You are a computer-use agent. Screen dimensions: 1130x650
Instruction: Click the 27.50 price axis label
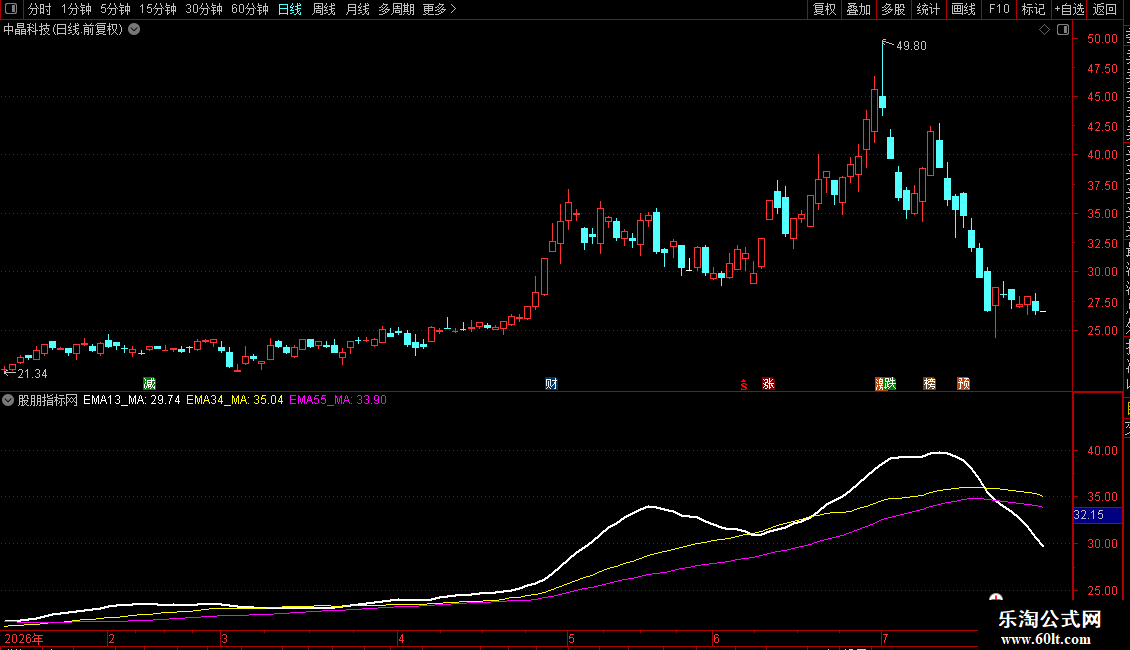tap(1103, 303)
